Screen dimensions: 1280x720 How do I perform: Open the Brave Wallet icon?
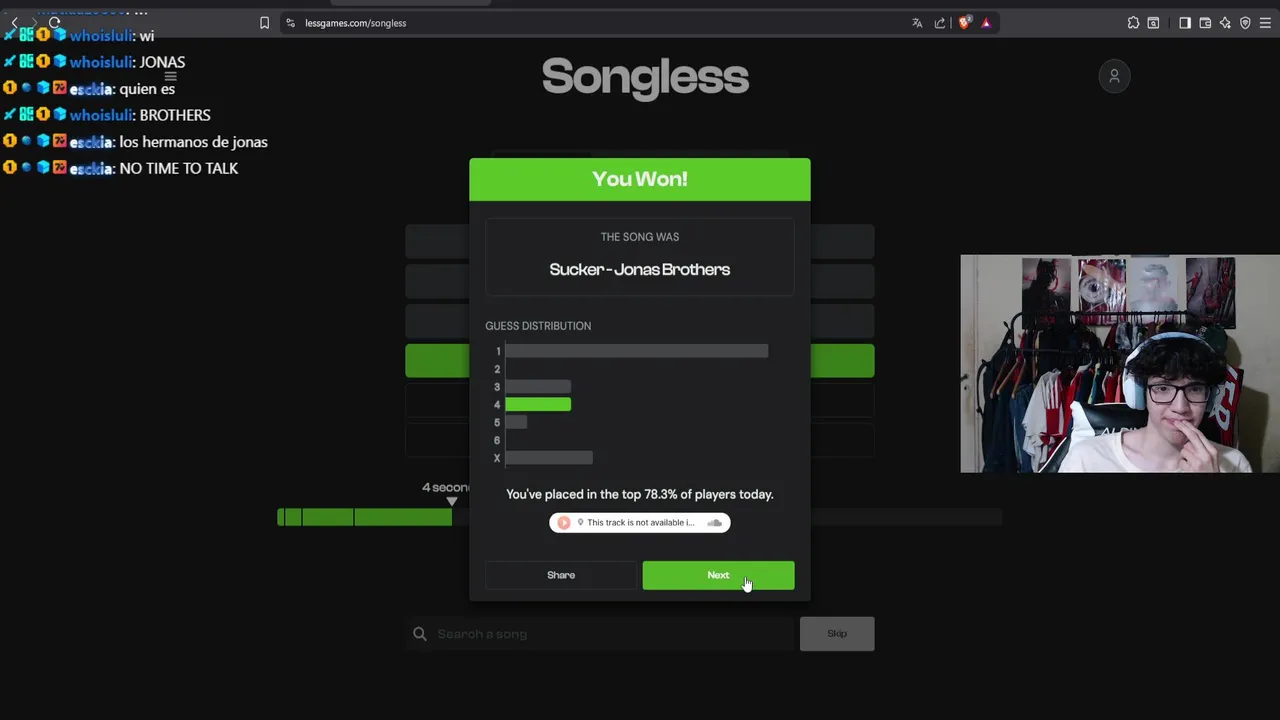[x=1205, y=23]
